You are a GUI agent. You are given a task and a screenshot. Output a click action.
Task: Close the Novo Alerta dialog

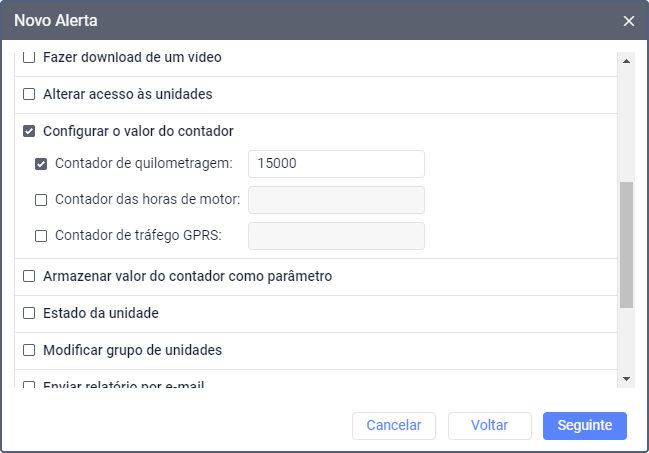point(629,20)
